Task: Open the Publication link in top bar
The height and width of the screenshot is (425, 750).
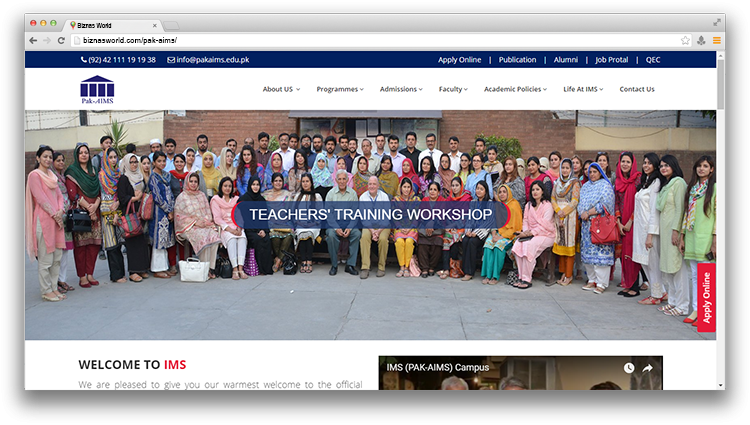Action: coord(517,60)
